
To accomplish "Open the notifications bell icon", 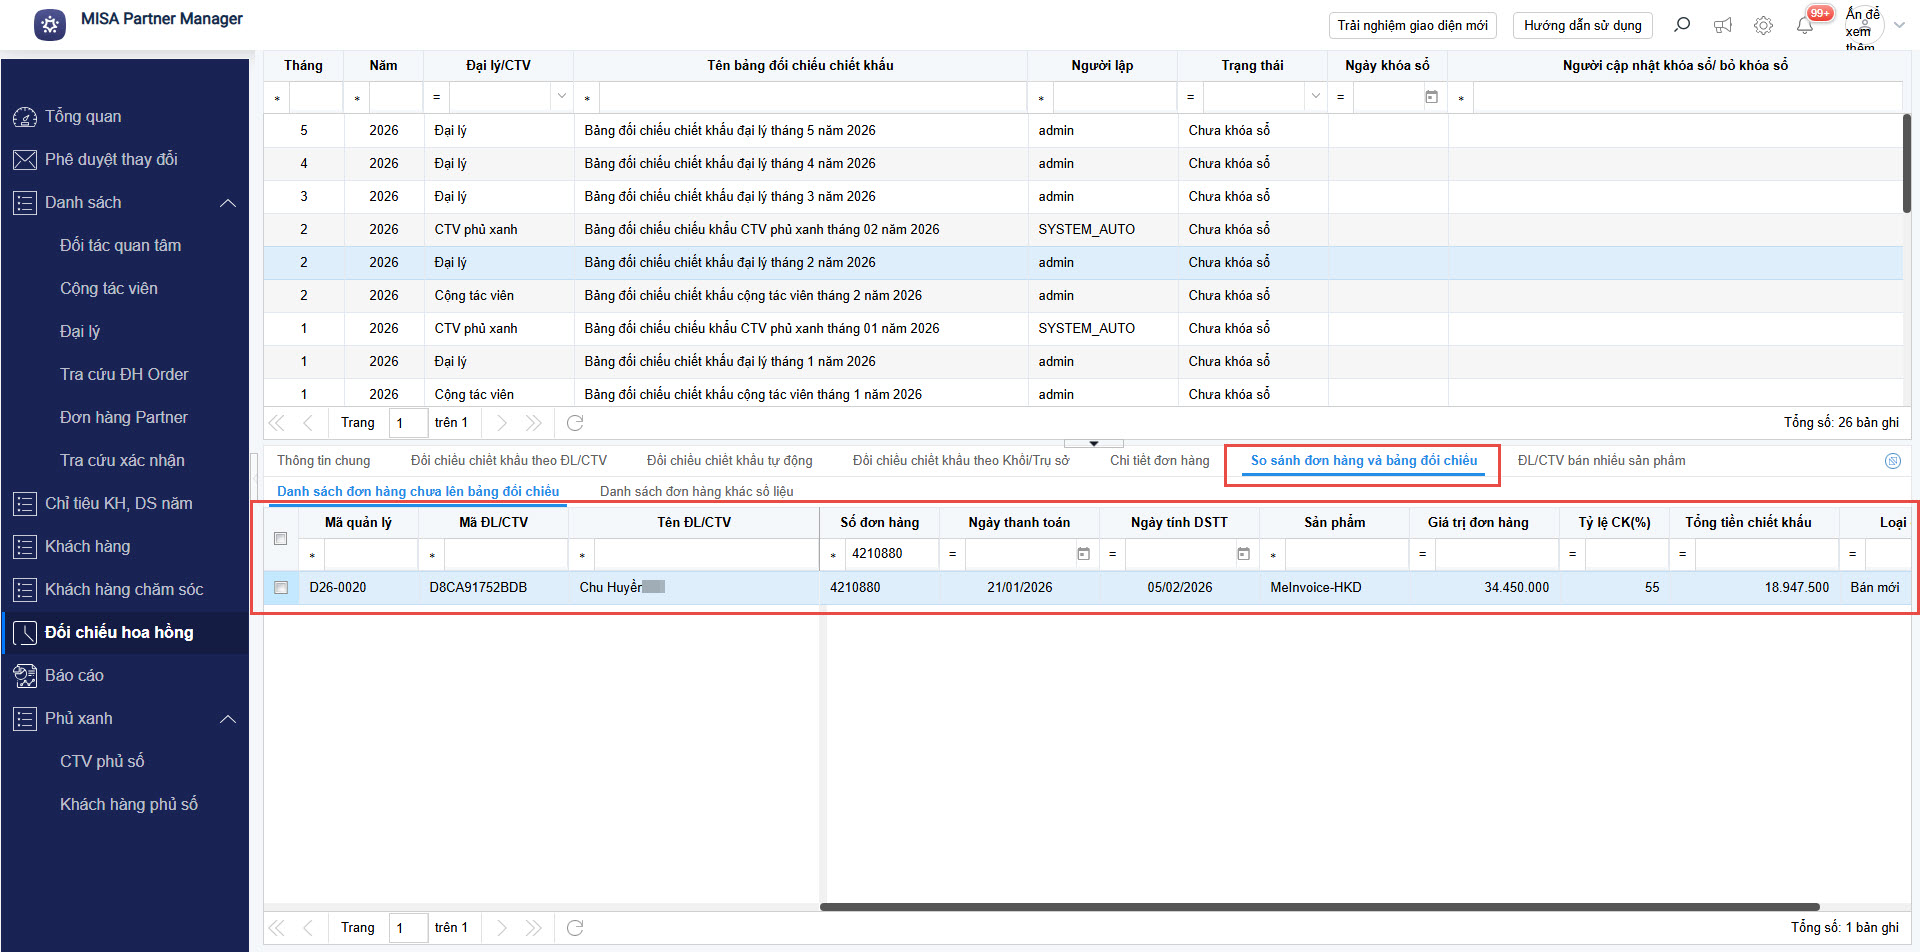I will 1804,26.
